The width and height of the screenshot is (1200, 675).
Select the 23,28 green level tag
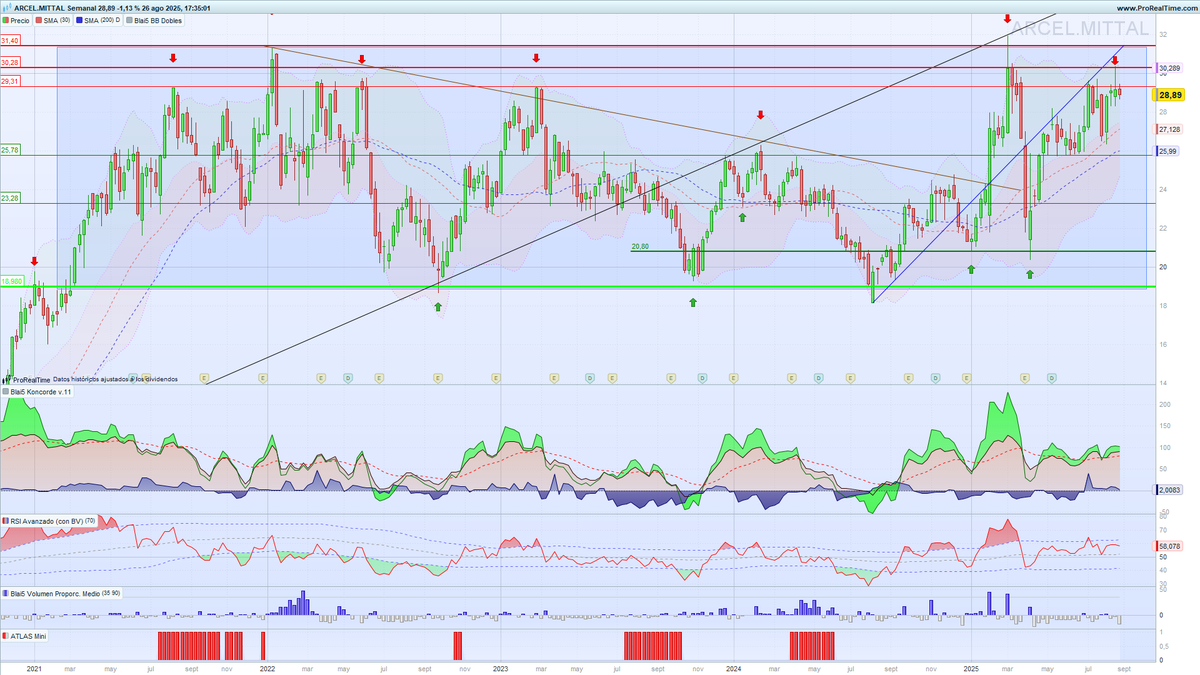coord(10,198)
